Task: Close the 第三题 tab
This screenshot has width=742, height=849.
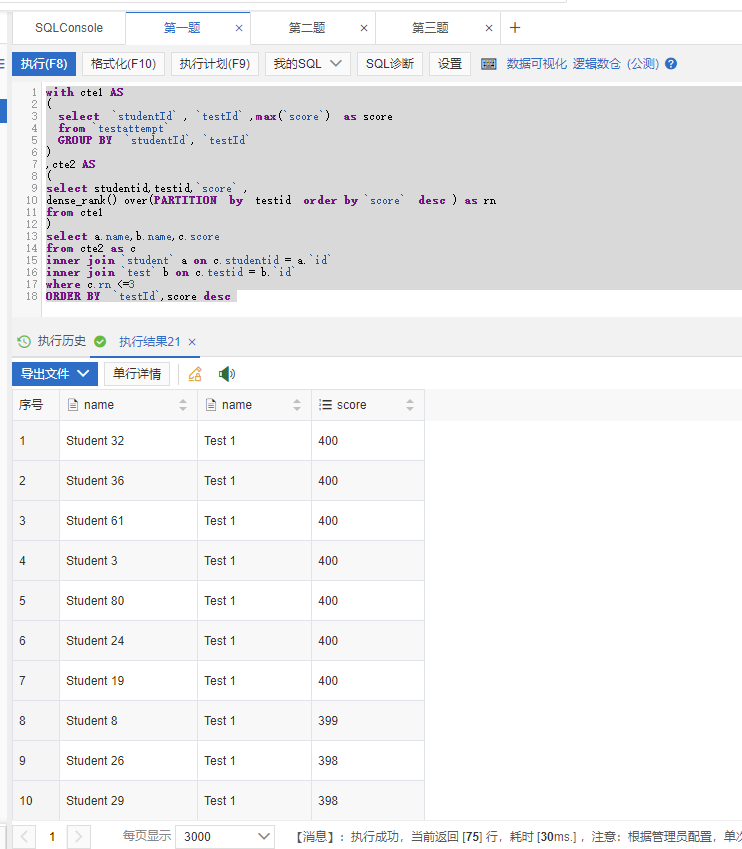Action: [489, 28]
